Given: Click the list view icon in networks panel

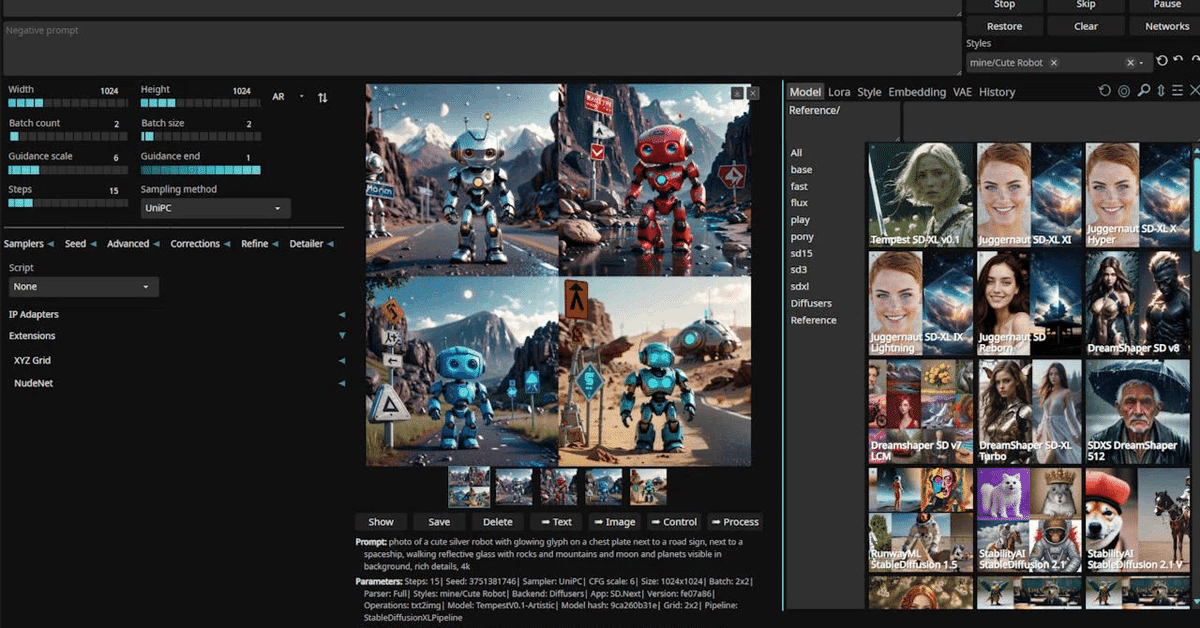Looking at the screenshot, I should pos(1177,91).
